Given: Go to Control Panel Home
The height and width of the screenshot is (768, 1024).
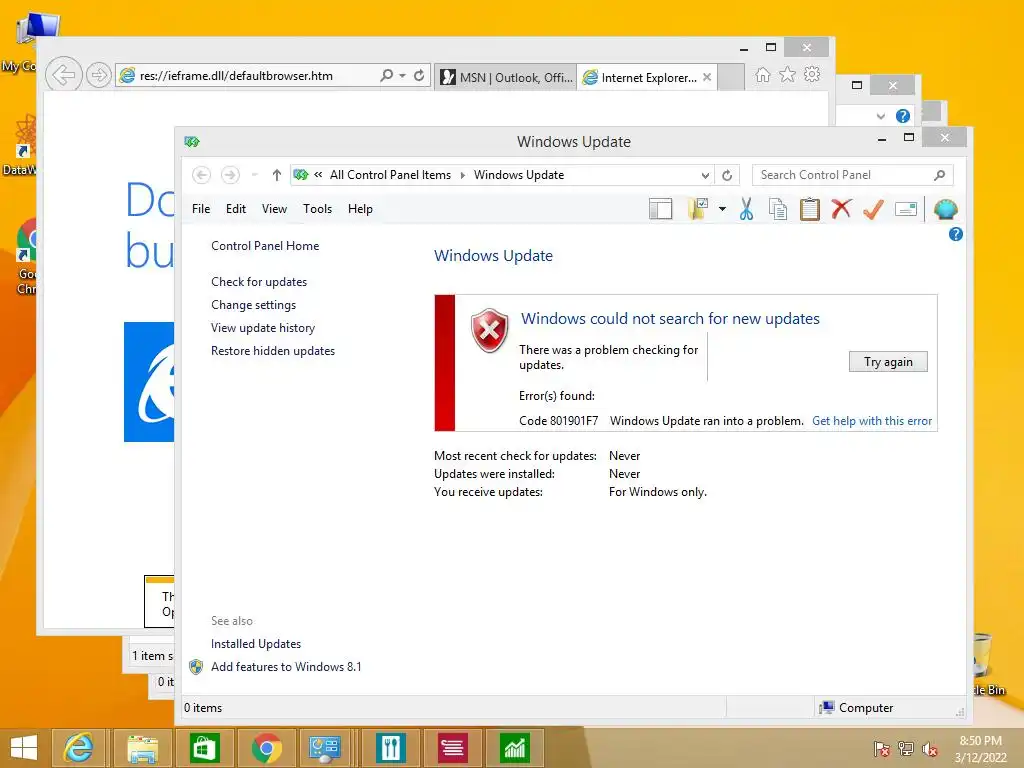Looking at the screenshot, I should [265, 246].
